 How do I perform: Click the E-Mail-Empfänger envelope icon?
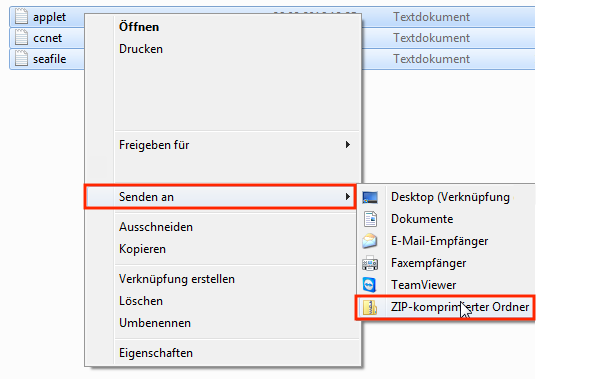370,241
